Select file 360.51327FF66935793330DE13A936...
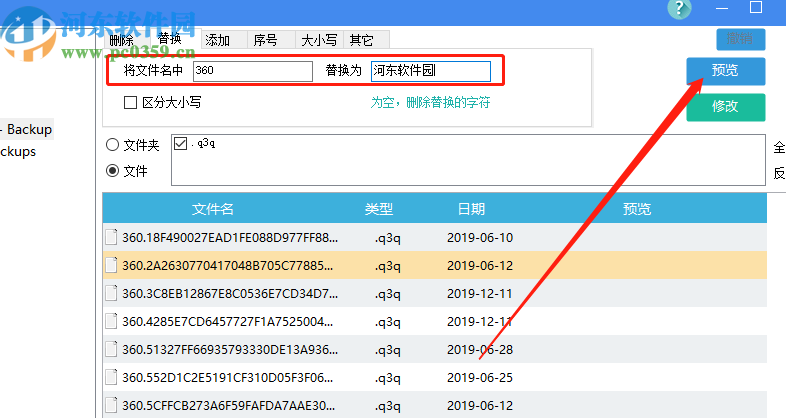786x418 pixels. (230, 350)
